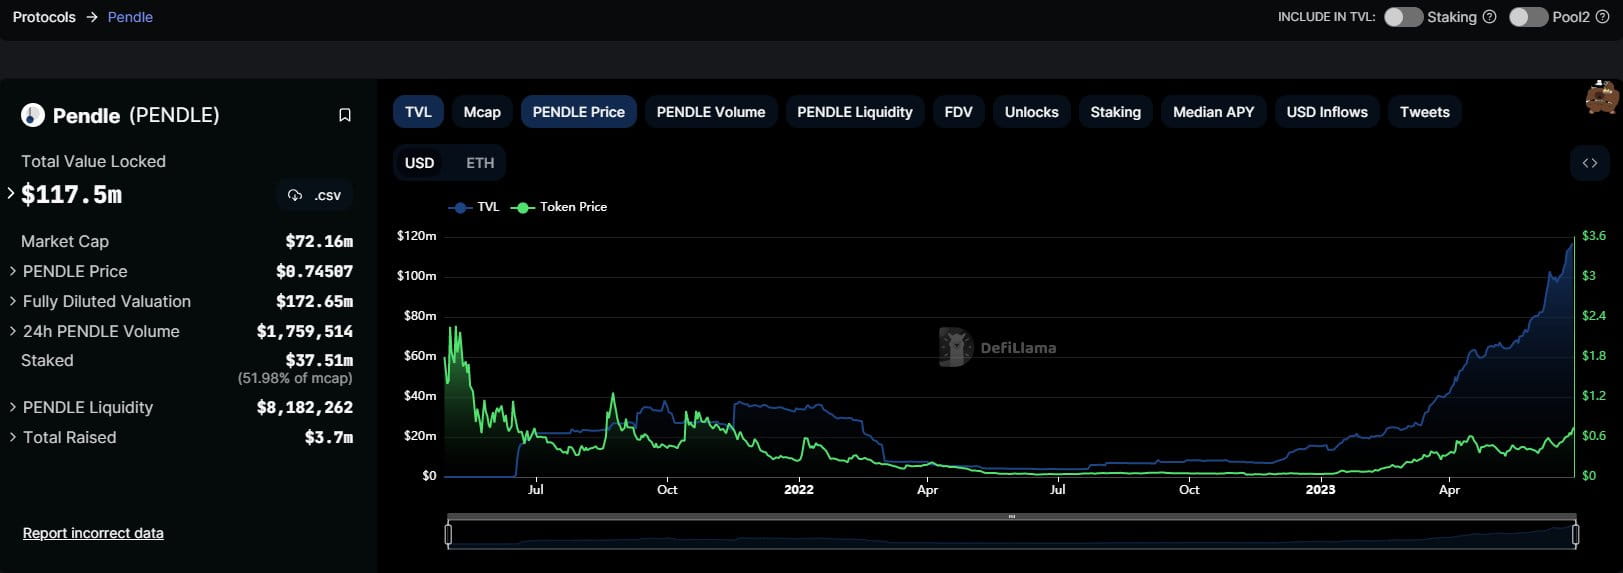
Task: Expand the Fully Diluted Valuation row
Action: coord(12,301)
